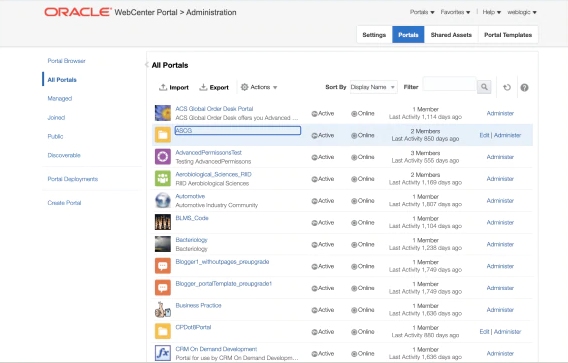The width and height of the screenshot is (568, 363).
Task: Click the Blogger1_withoutpages_preupgrade chat icon
Action: [163, 266]
